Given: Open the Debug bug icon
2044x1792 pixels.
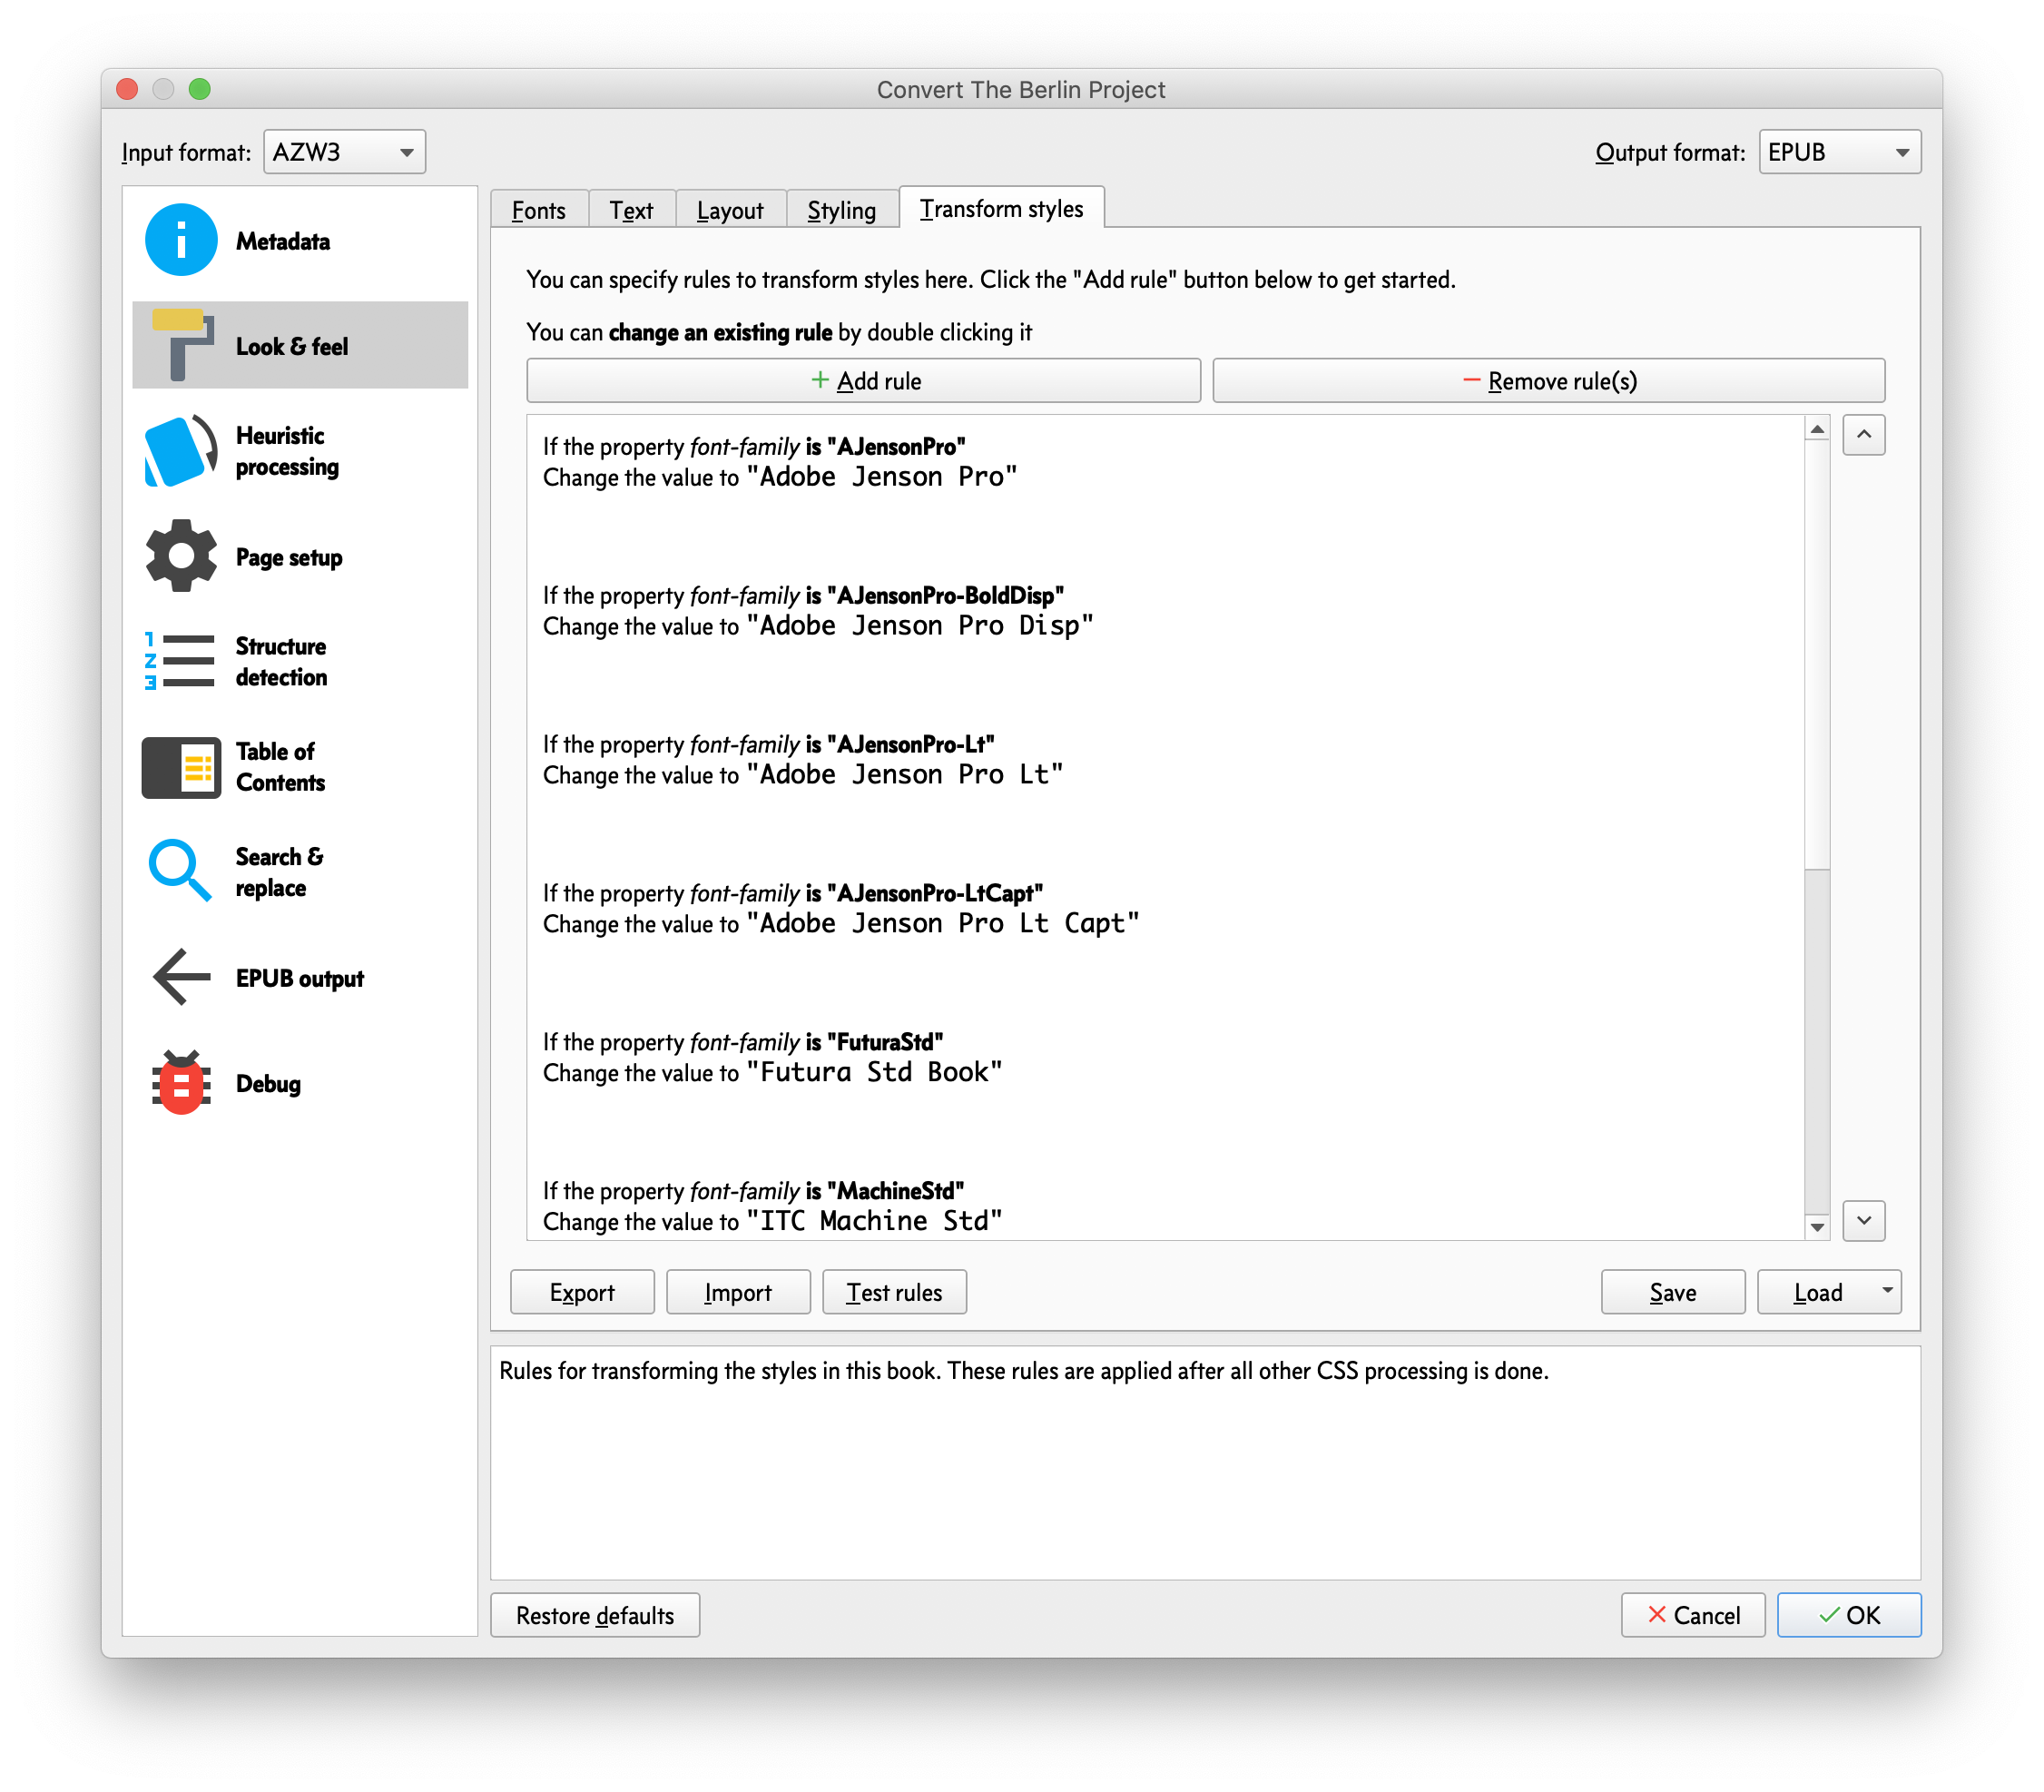Looking at the screenshot, I should click(181, 1083).
